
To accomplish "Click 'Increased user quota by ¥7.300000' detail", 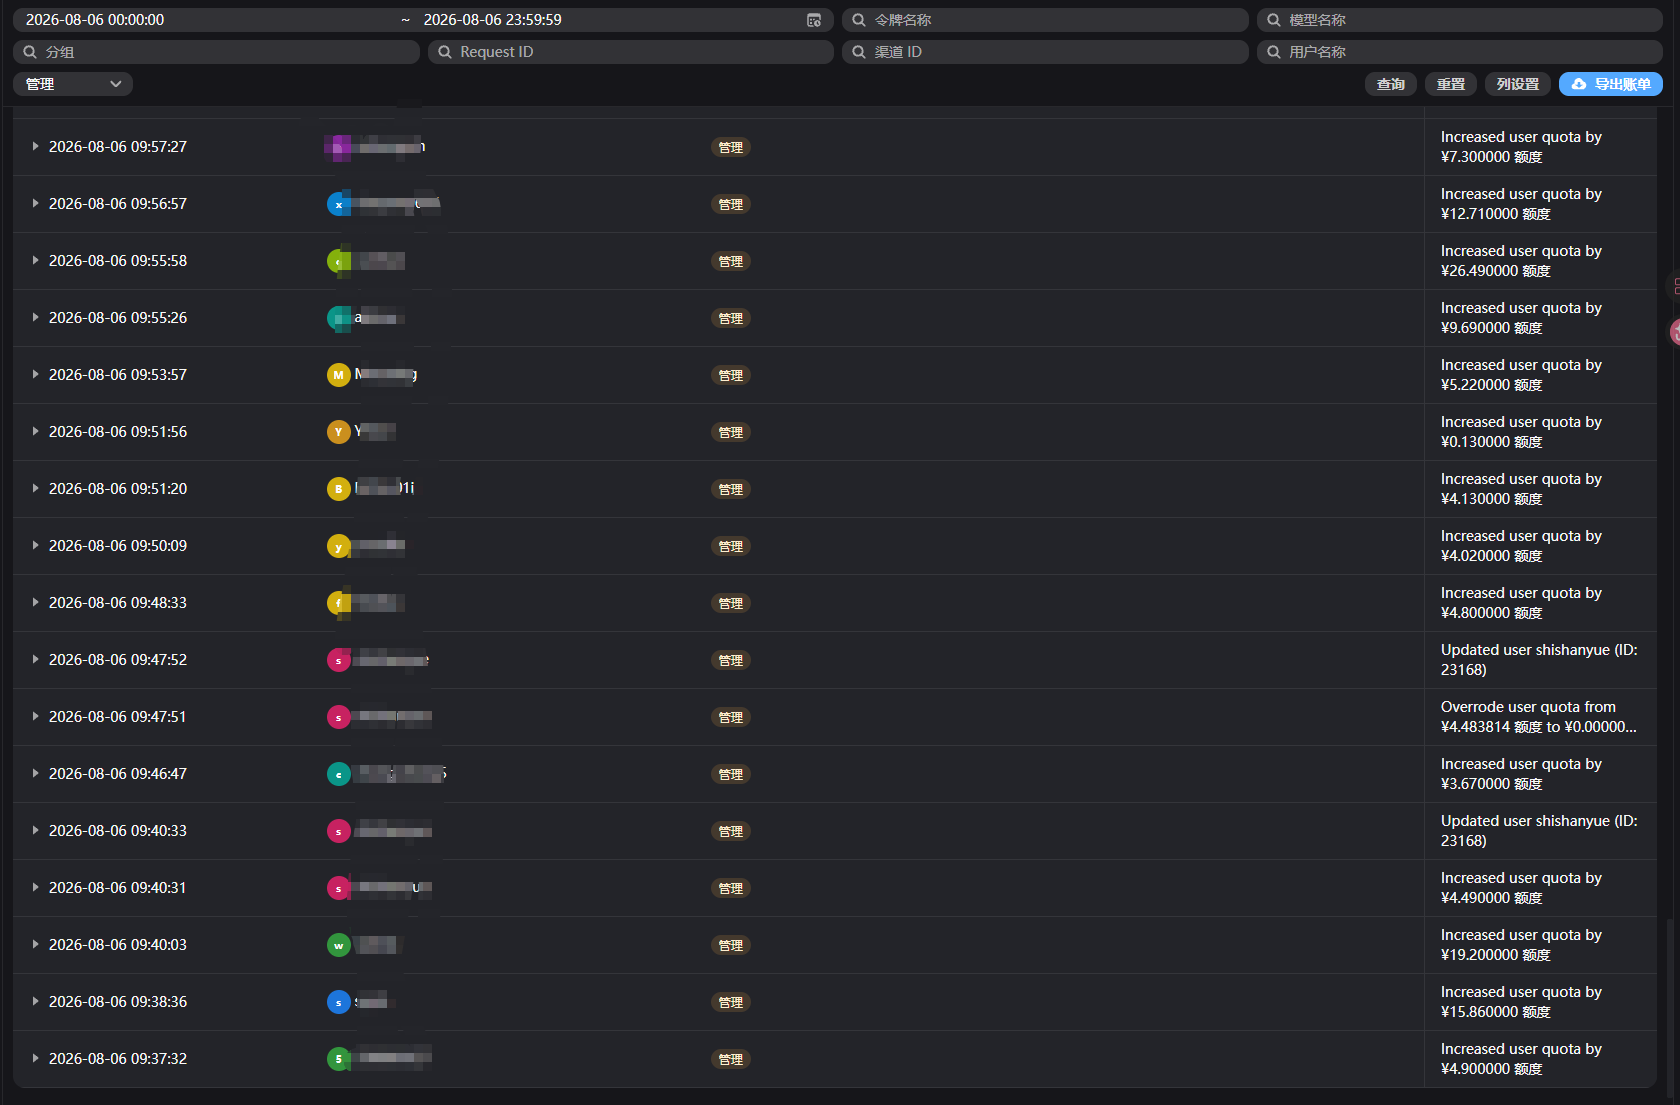I will [x=1521, y=147].
